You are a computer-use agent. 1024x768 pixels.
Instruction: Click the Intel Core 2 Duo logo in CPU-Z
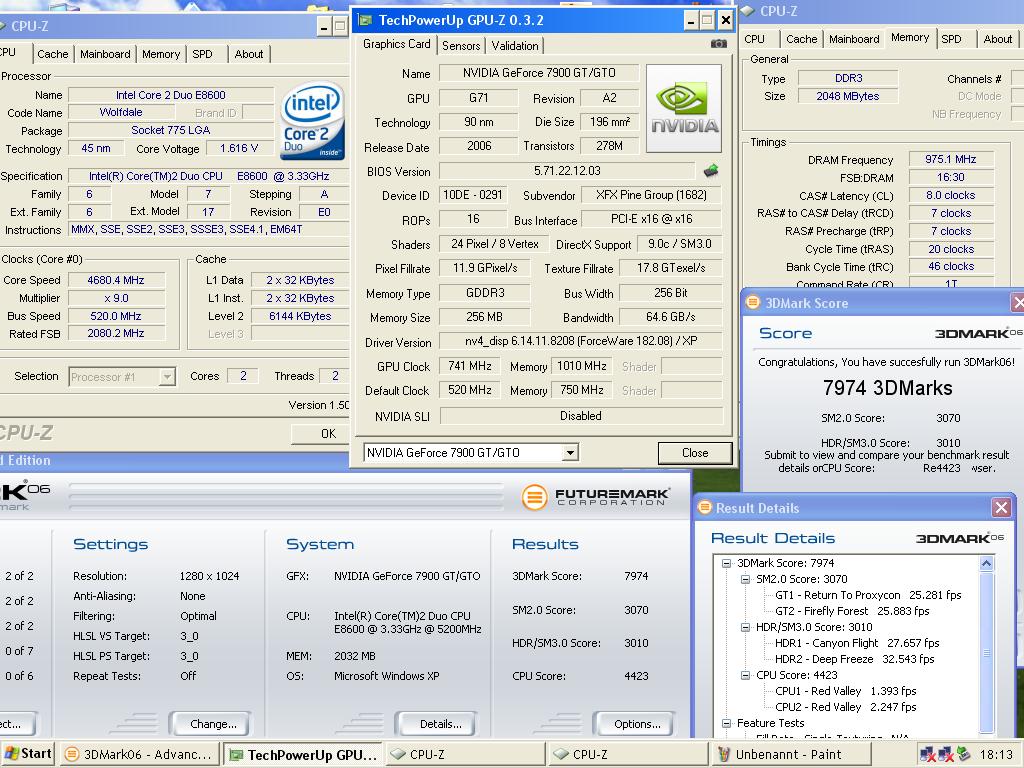[312, 120]
